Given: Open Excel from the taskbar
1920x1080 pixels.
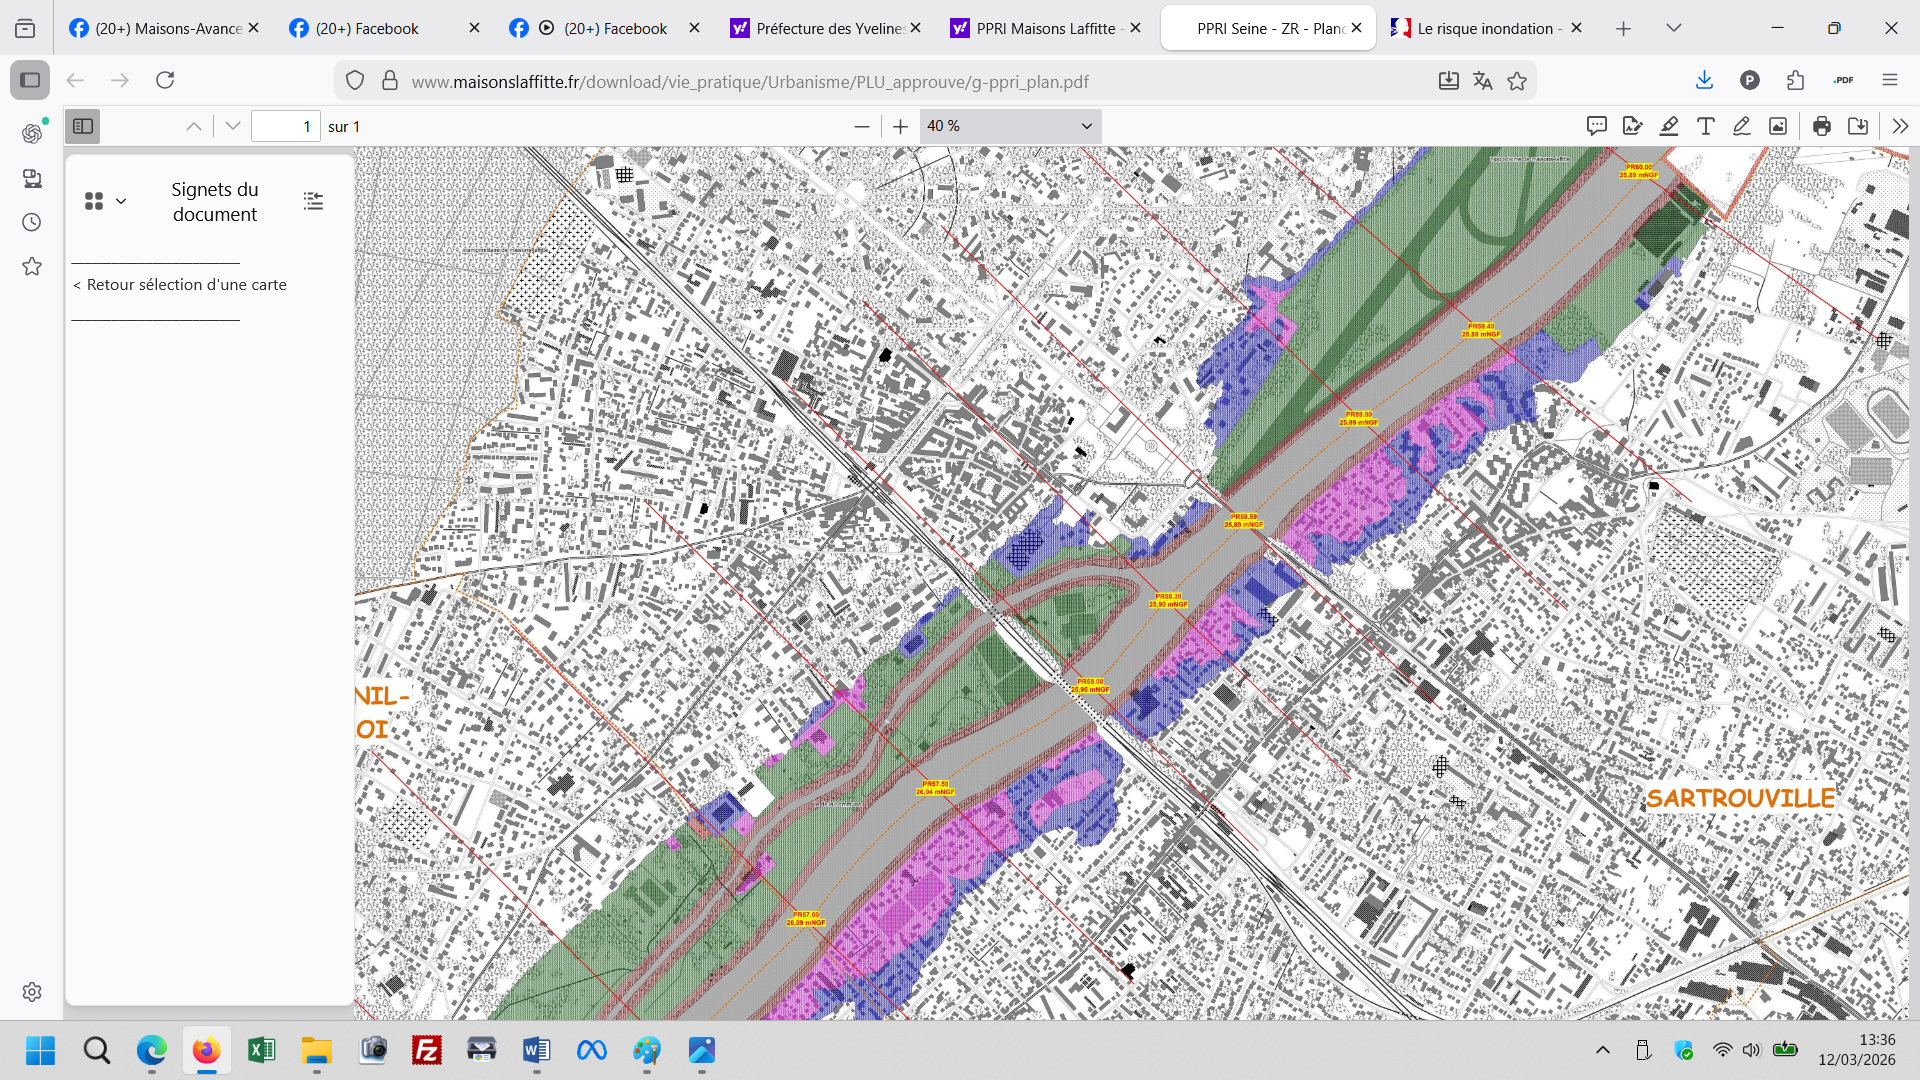Looking at the screenshot, I should (x=261, y=1050).
